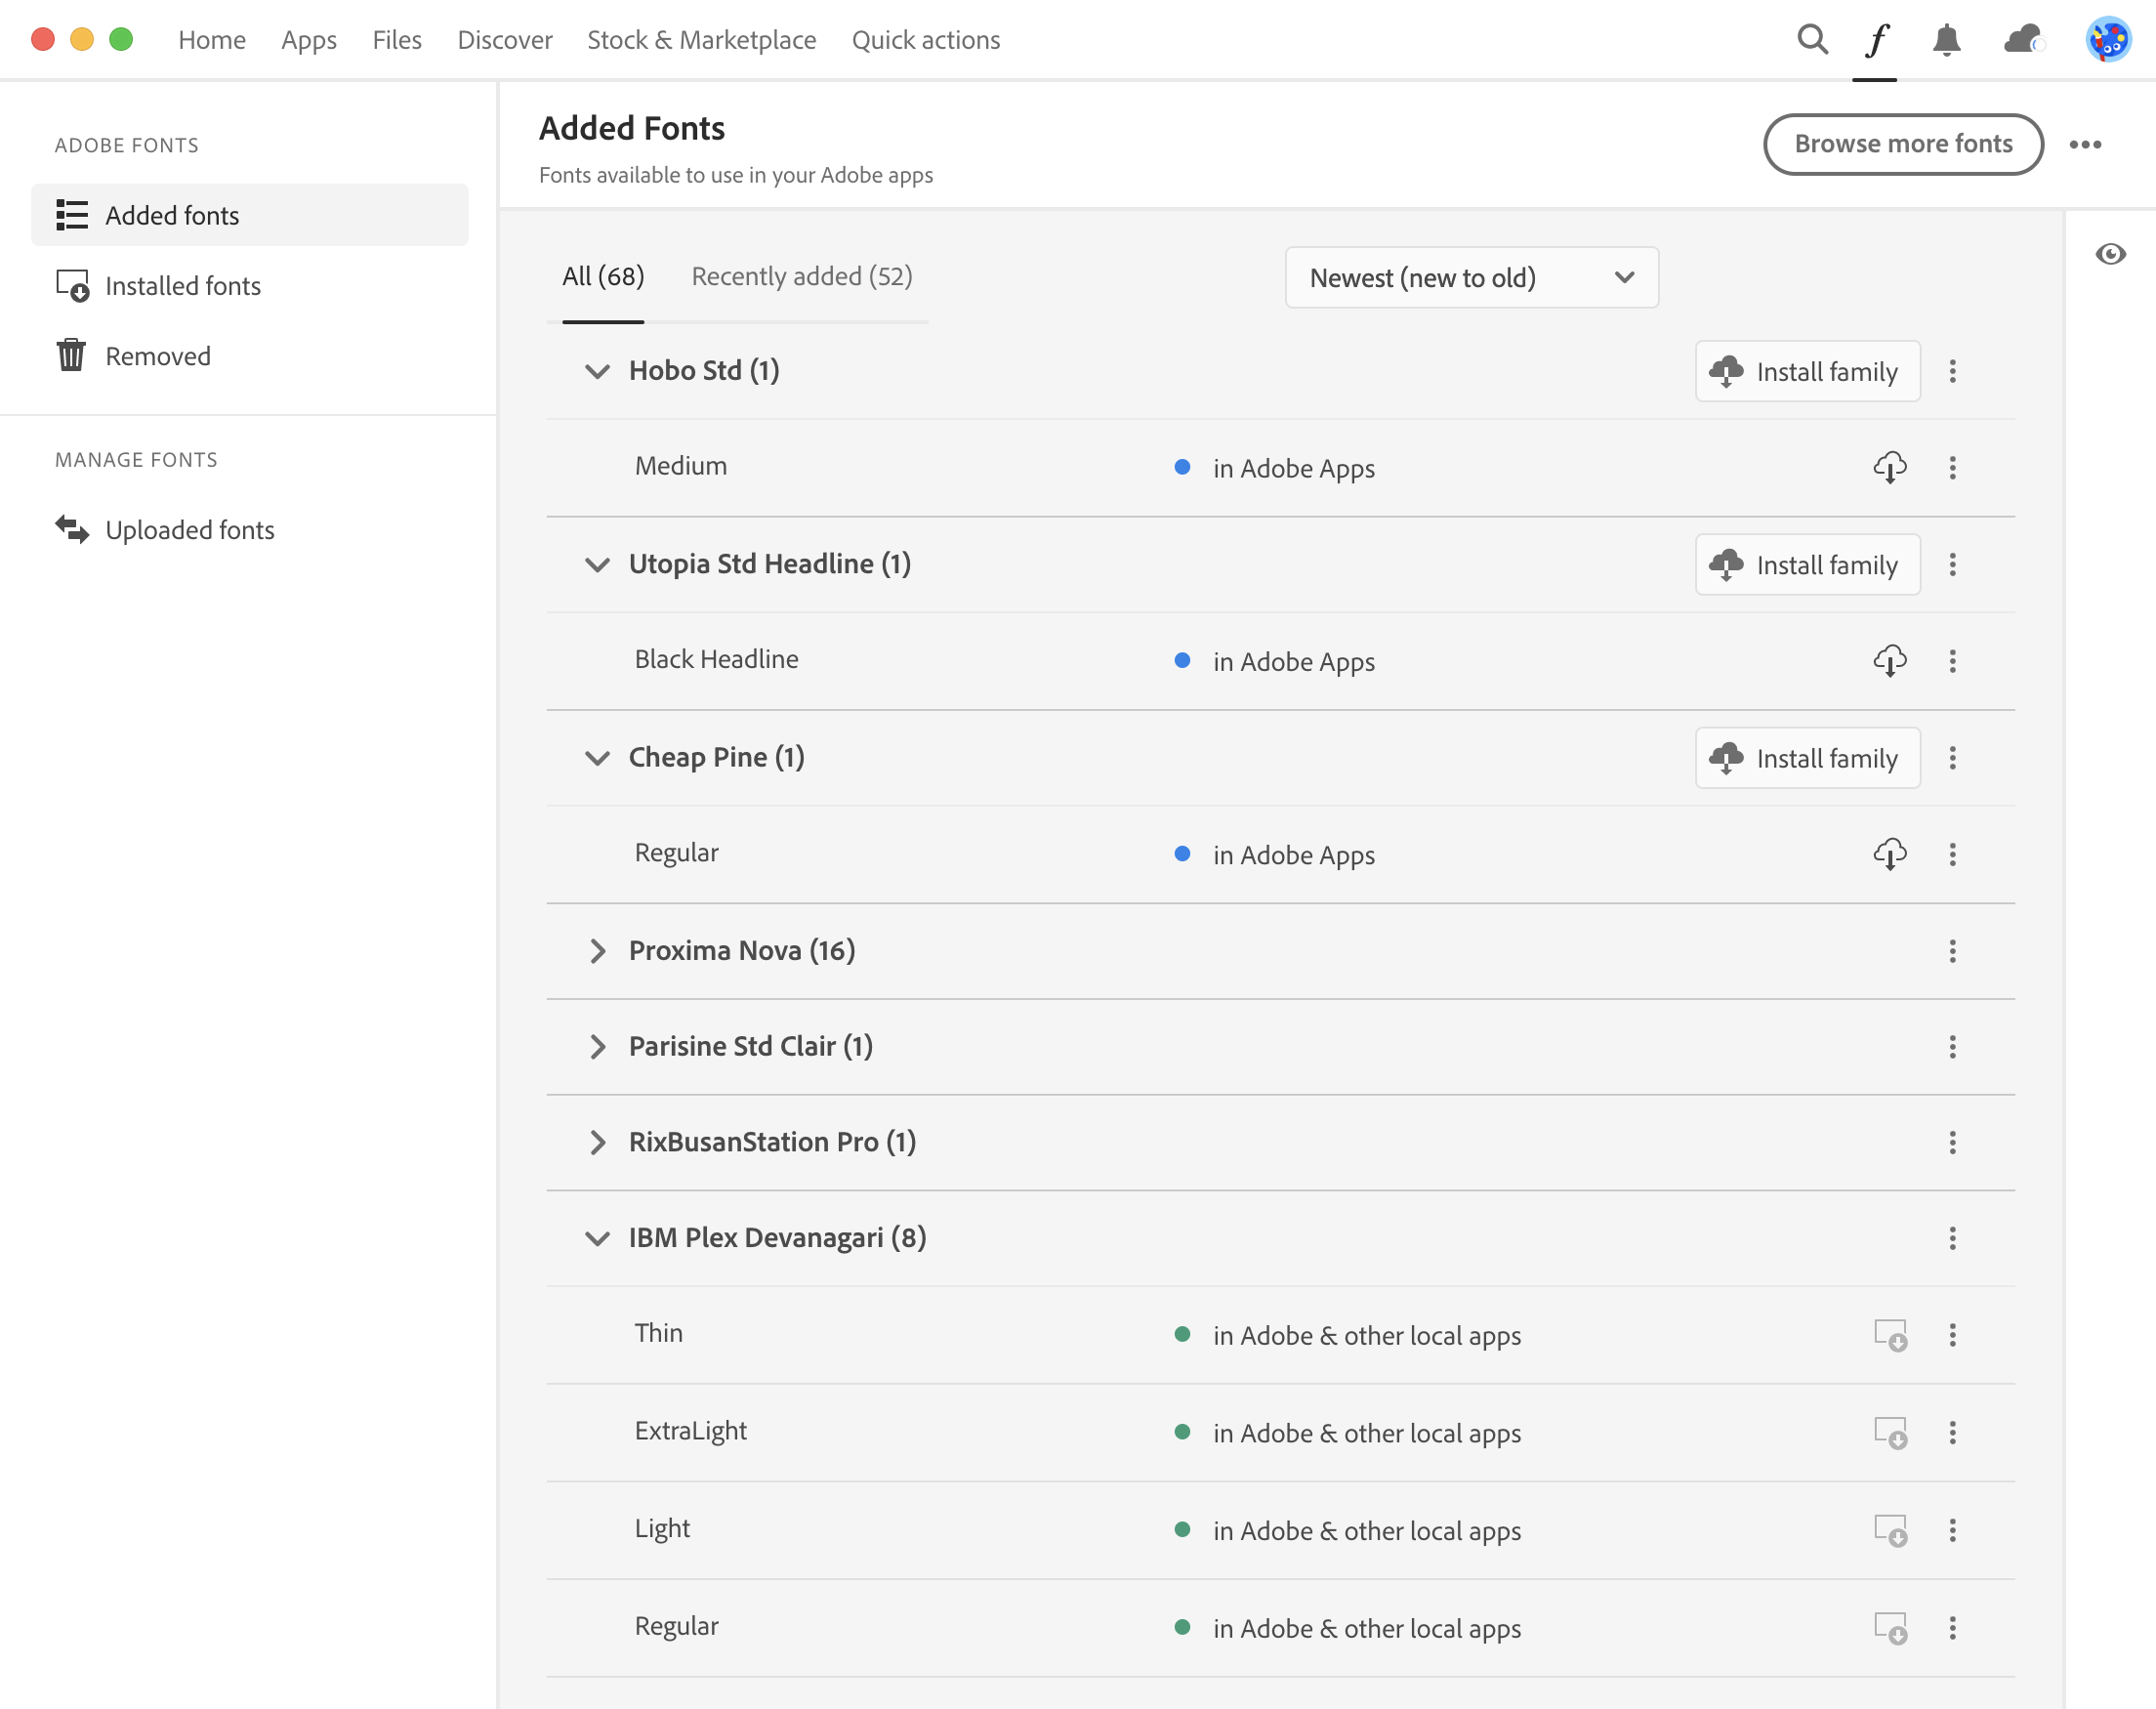The width and height of the screenshot is (2156, 1709).
Task: Expand the Parisine Std Clair font family
Action: (595, 1045)
